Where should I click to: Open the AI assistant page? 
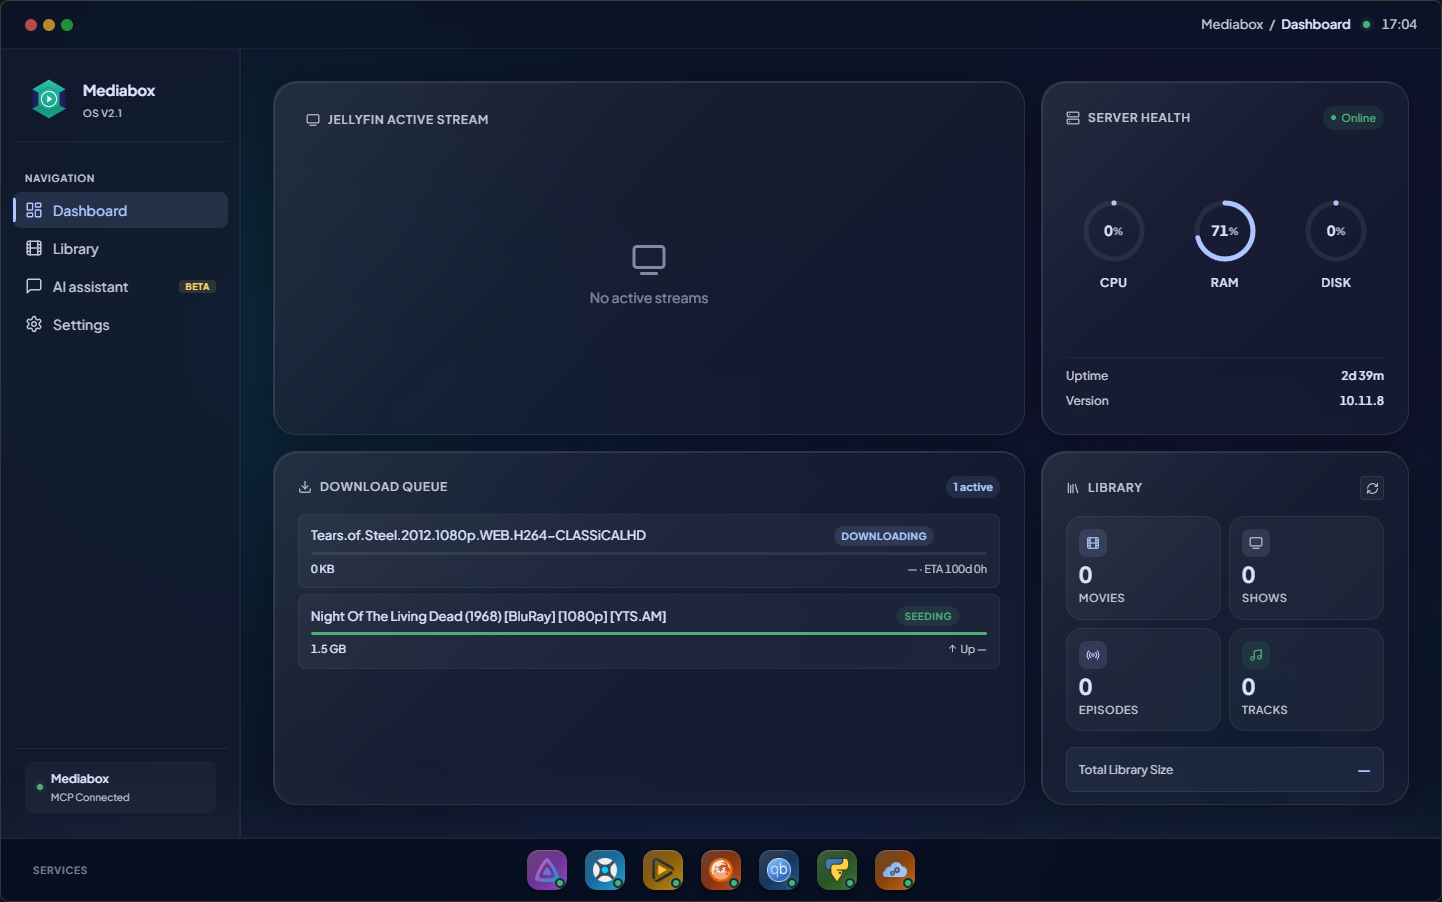tap(121, 286)
